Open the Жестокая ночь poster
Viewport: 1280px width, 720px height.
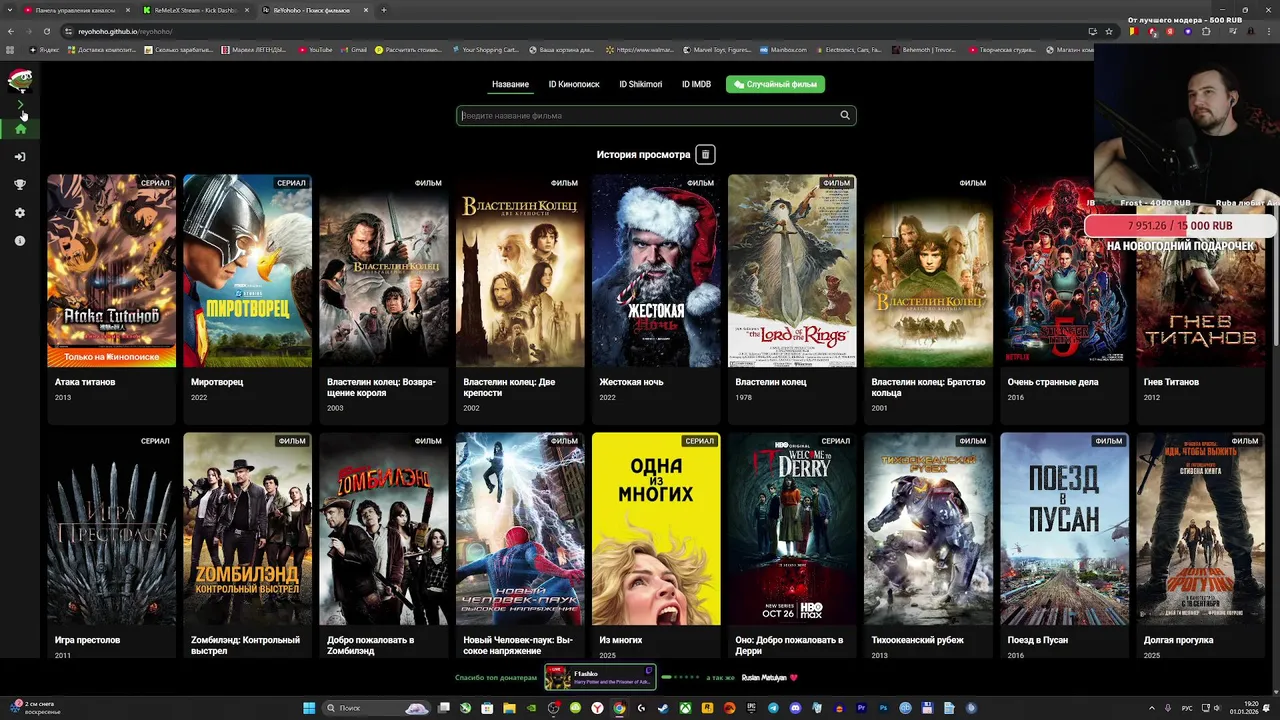click(656, 270)
